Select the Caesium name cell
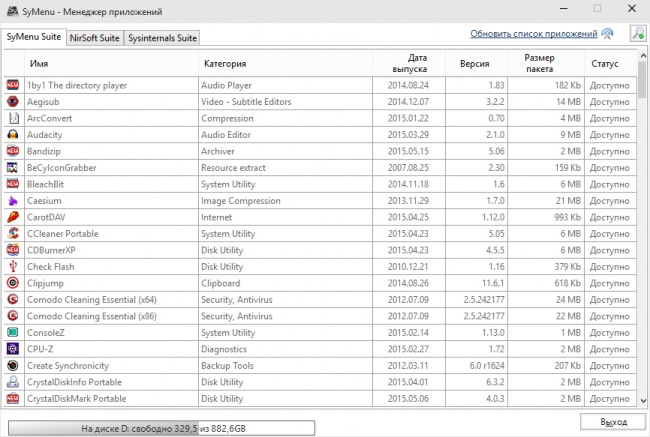This screenshot has height=437, width=650. pyautogui.click(x=112, y=201)
